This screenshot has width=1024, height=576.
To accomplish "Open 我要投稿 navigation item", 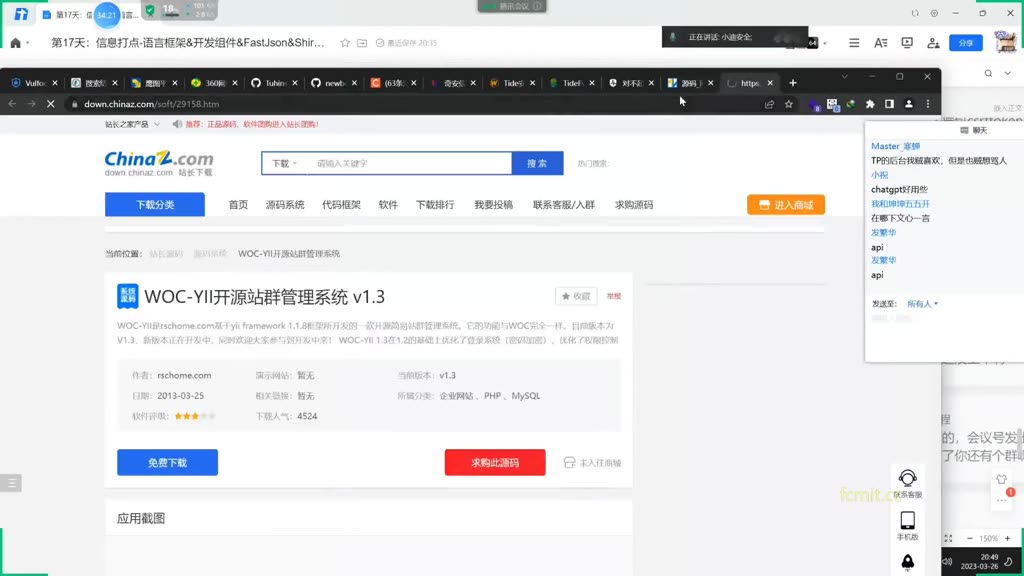I will point(493,204).
